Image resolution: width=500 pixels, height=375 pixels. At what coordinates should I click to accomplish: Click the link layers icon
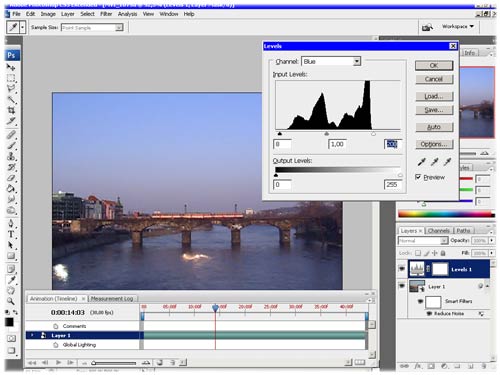pos(404,366)
